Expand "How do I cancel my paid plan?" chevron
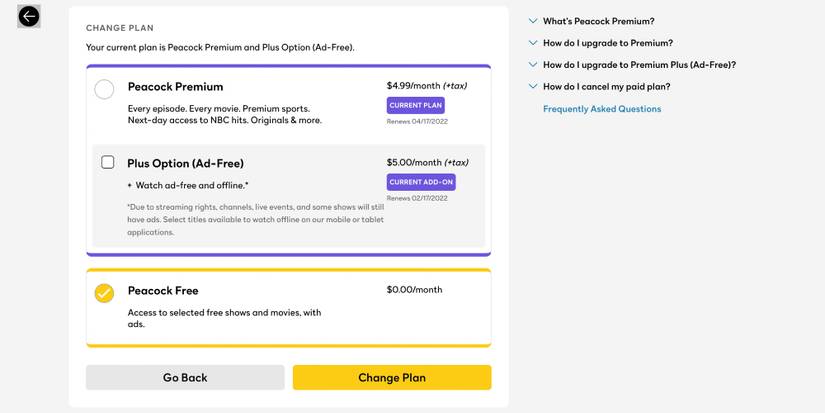This screenshot has width=825, height=413. click(533, 87)
